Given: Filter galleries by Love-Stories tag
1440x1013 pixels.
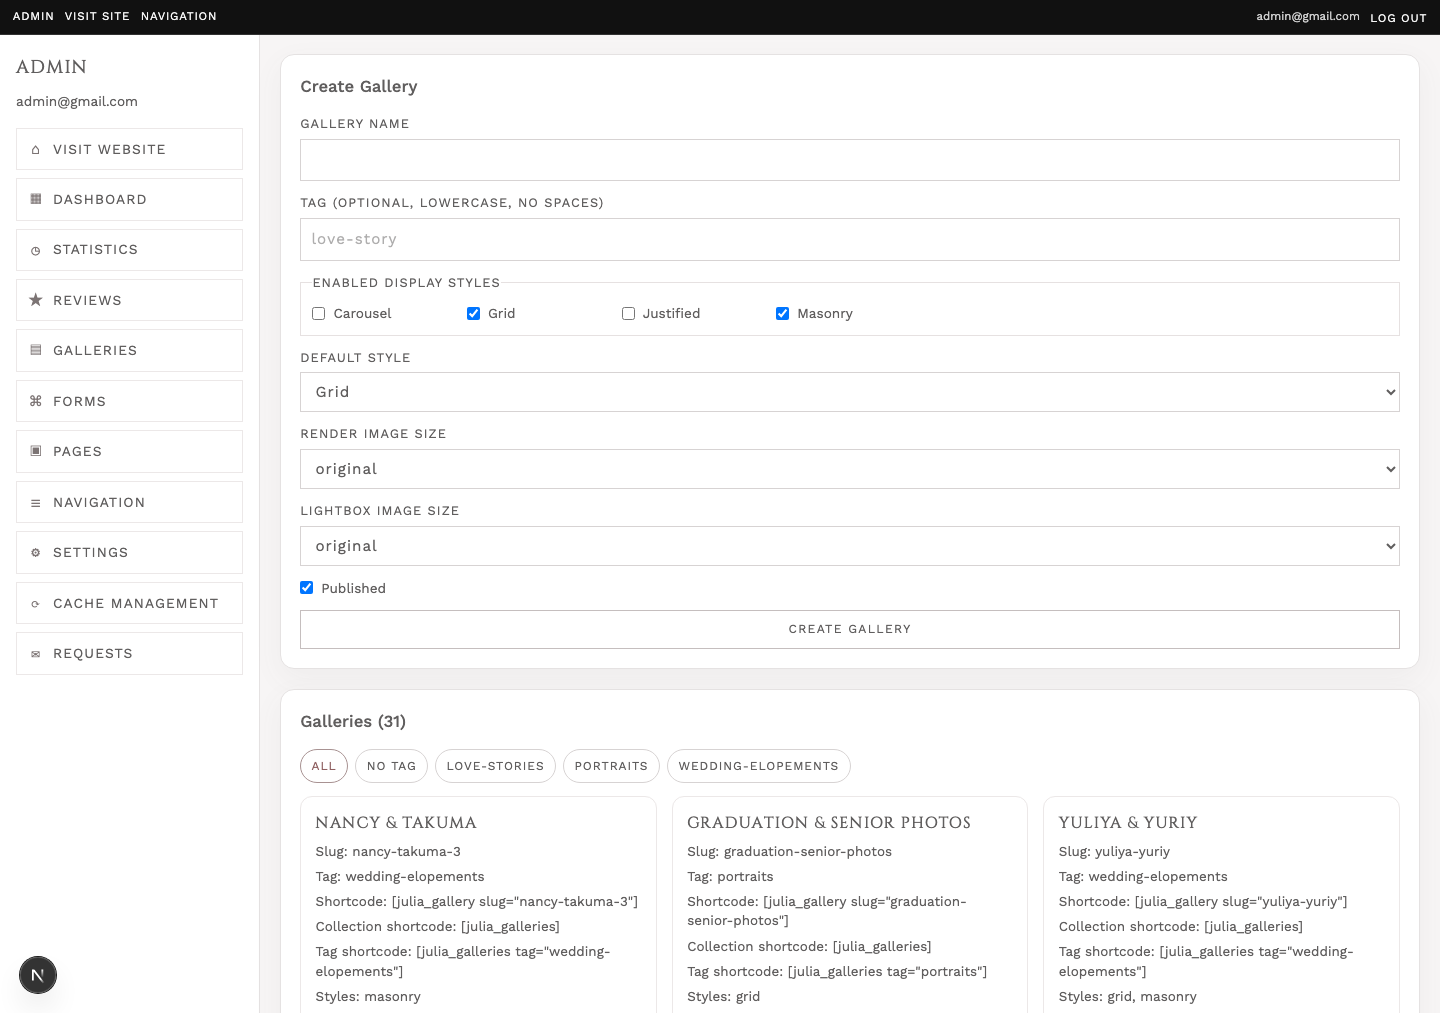Looking at the screenshot, I should [495, 766].
